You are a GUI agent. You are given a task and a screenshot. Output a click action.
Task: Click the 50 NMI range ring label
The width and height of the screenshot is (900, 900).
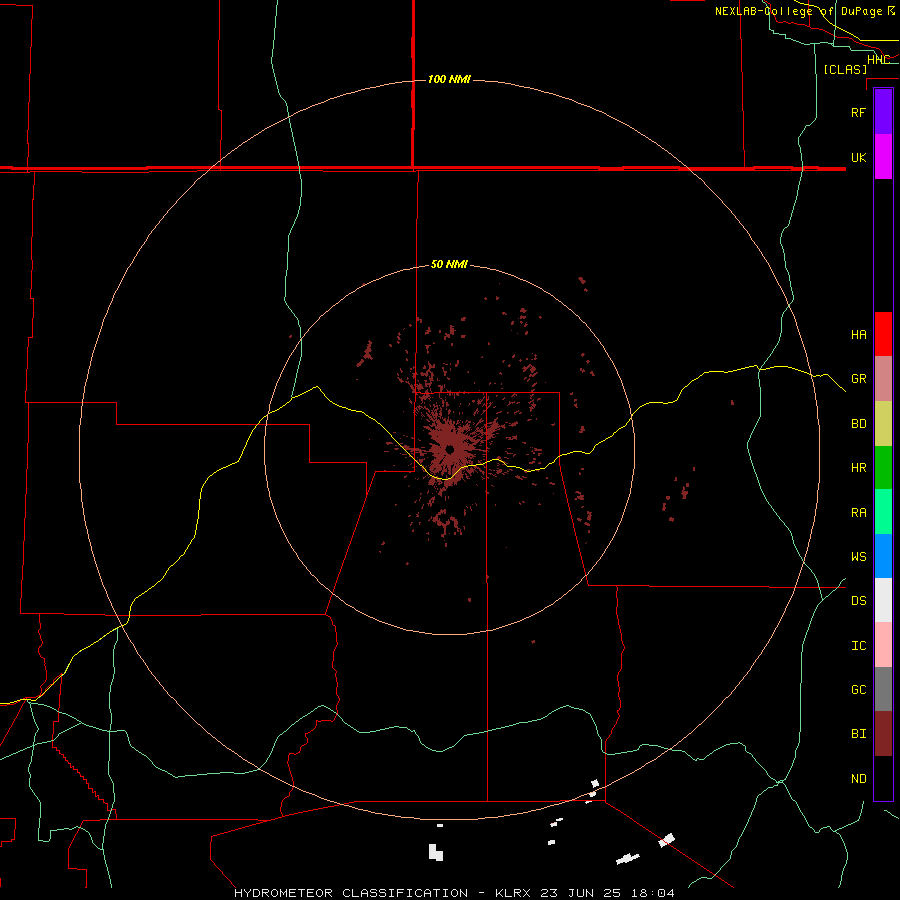449,264
